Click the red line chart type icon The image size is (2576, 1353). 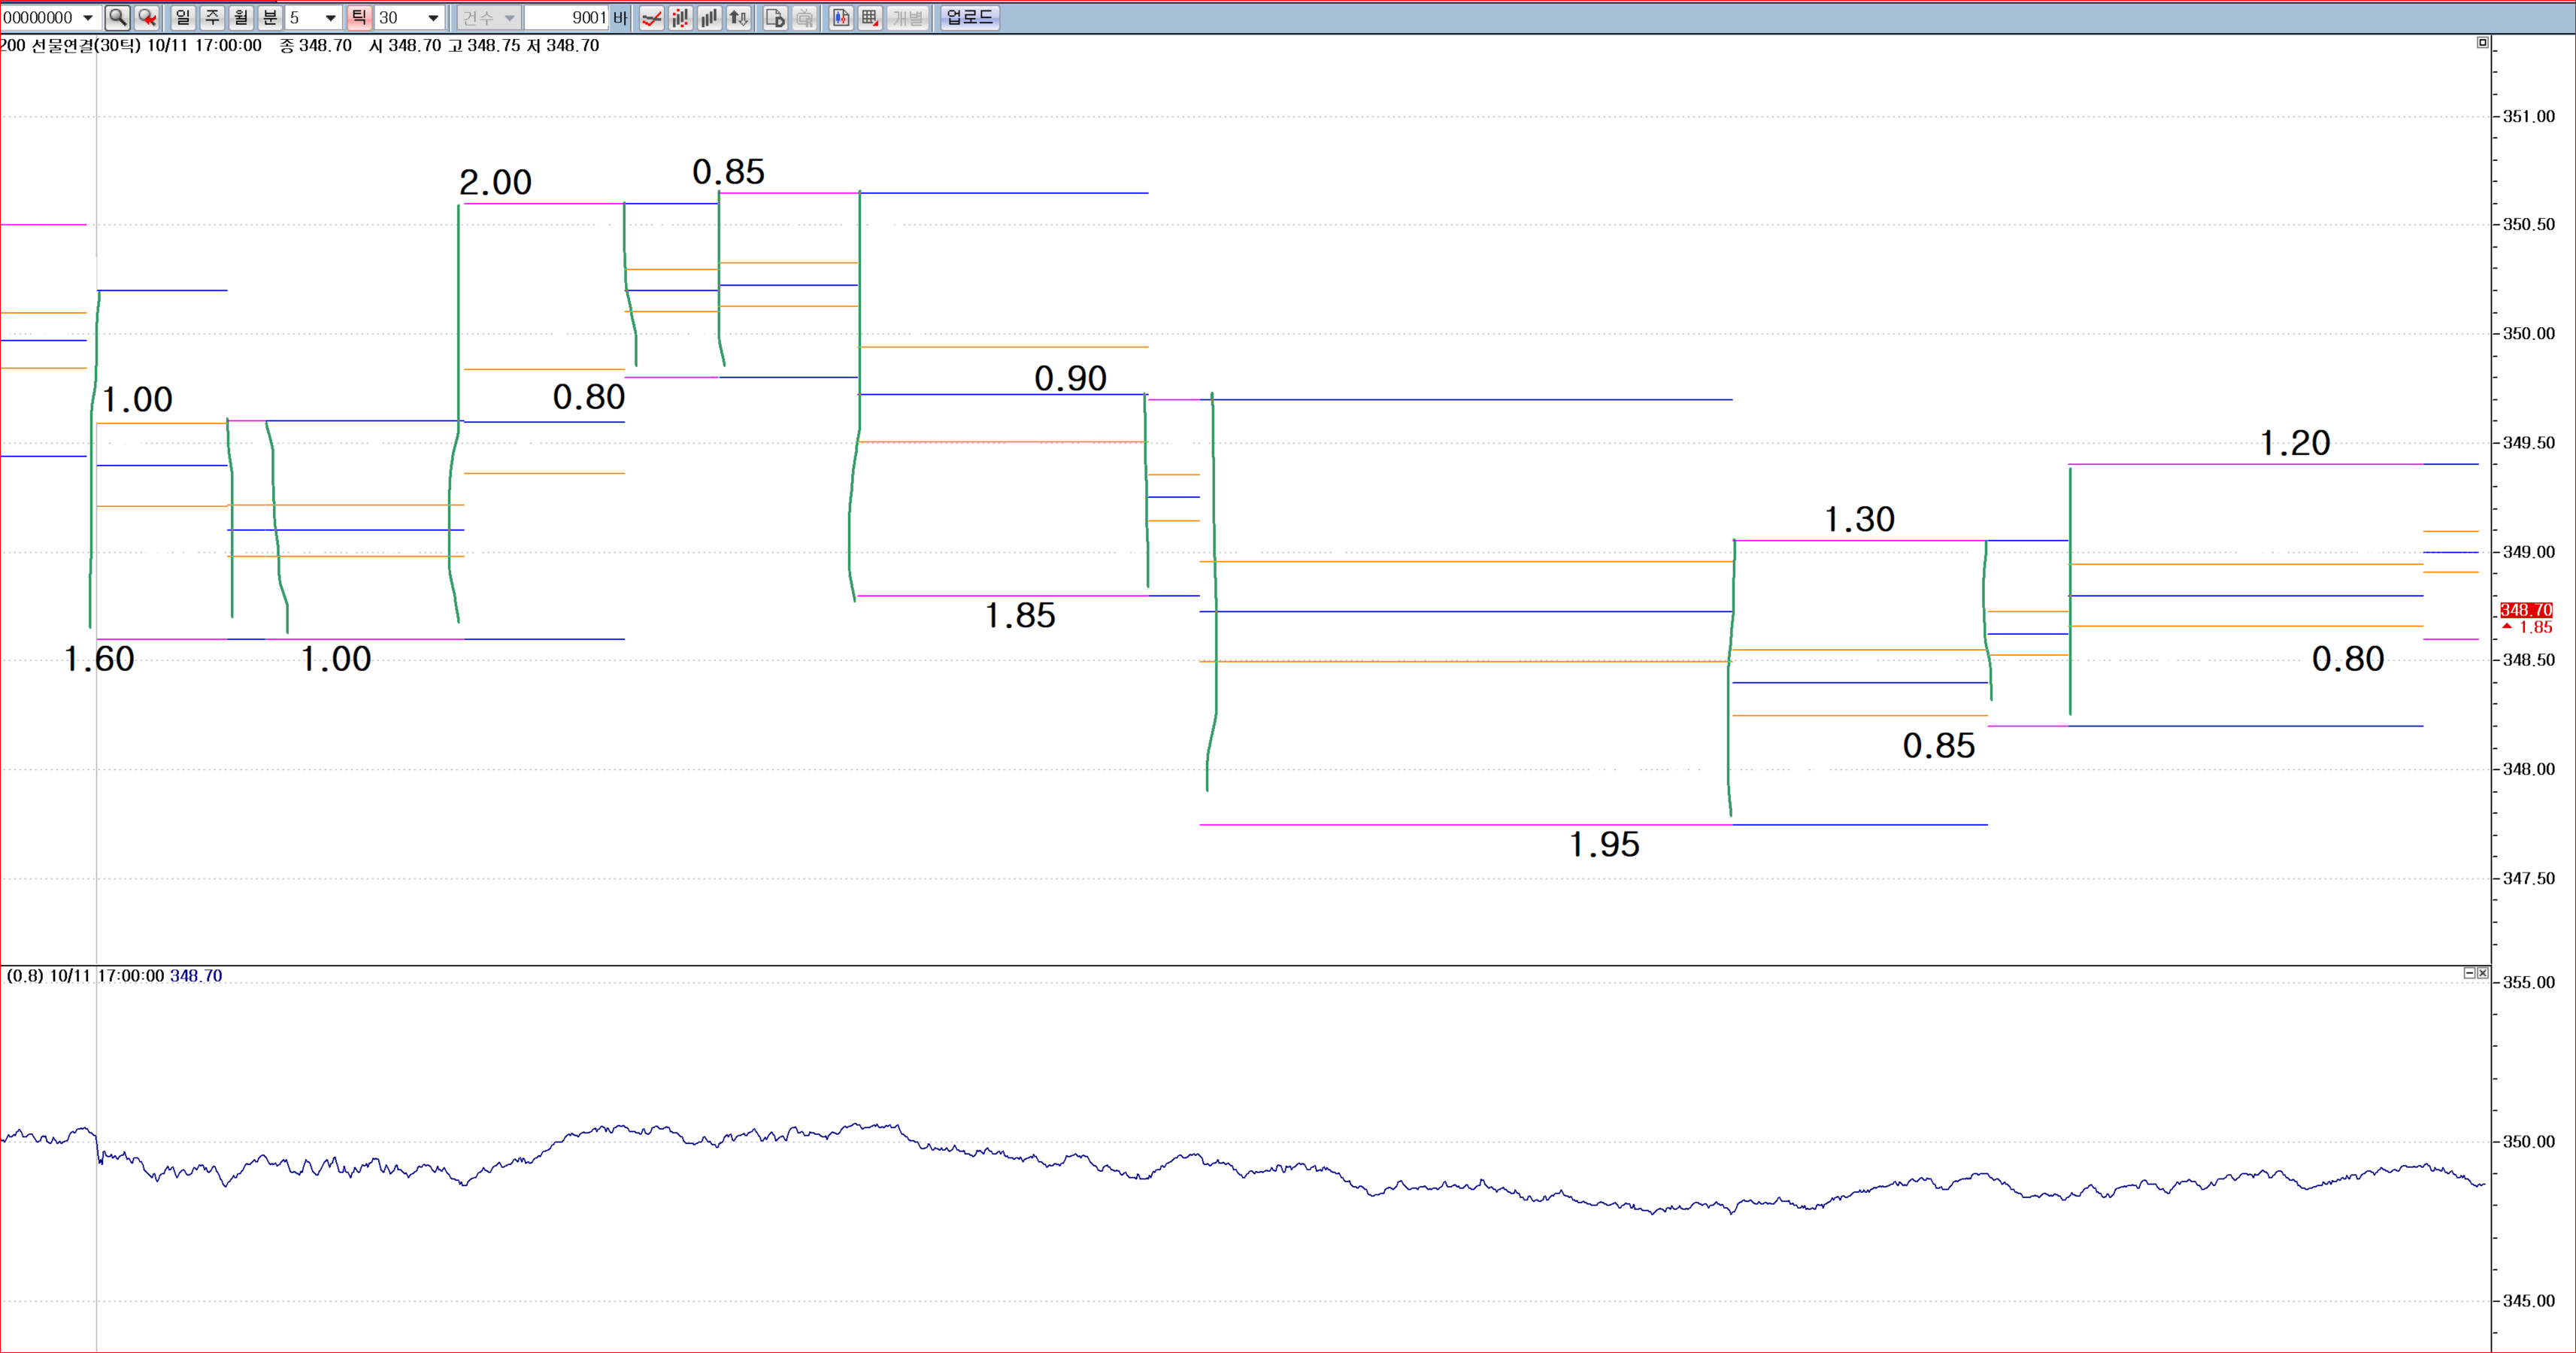tap(652, 17)
